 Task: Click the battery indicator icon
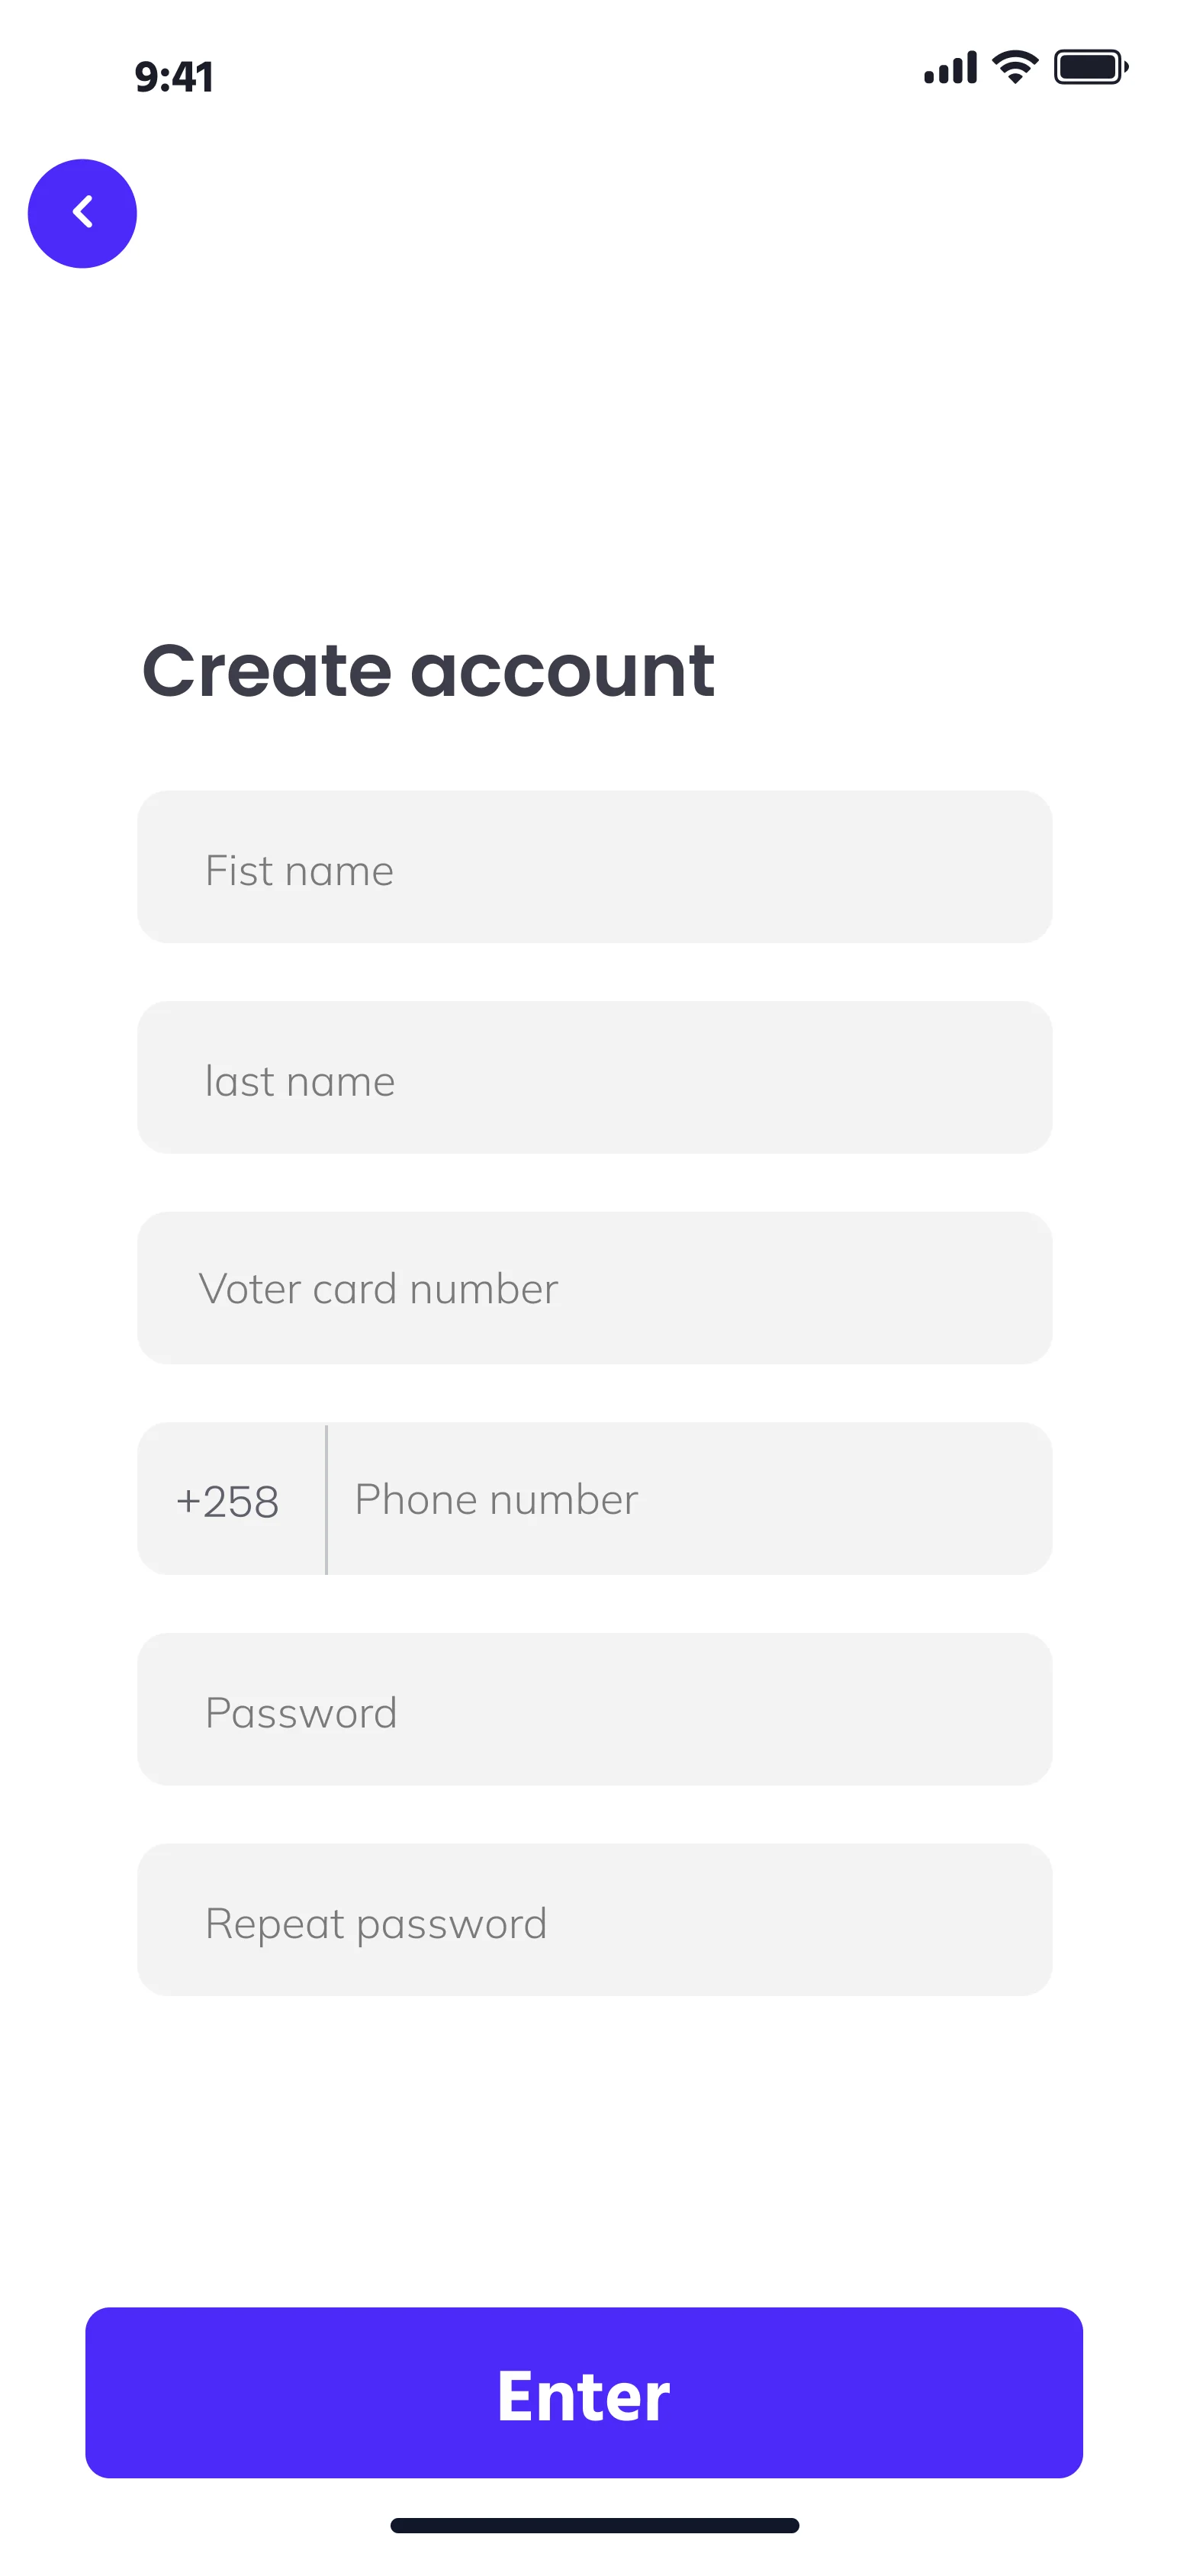(x=1090, y=67)
